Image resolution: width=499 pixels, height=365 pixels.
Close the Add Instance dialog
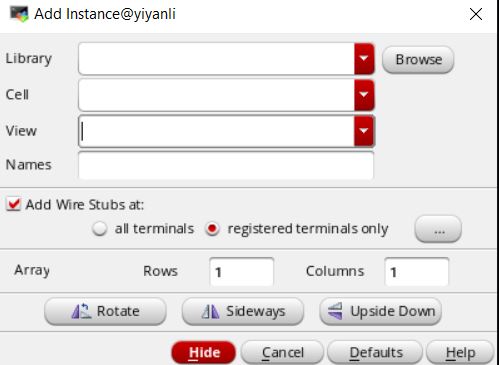[x=476, y=14]
